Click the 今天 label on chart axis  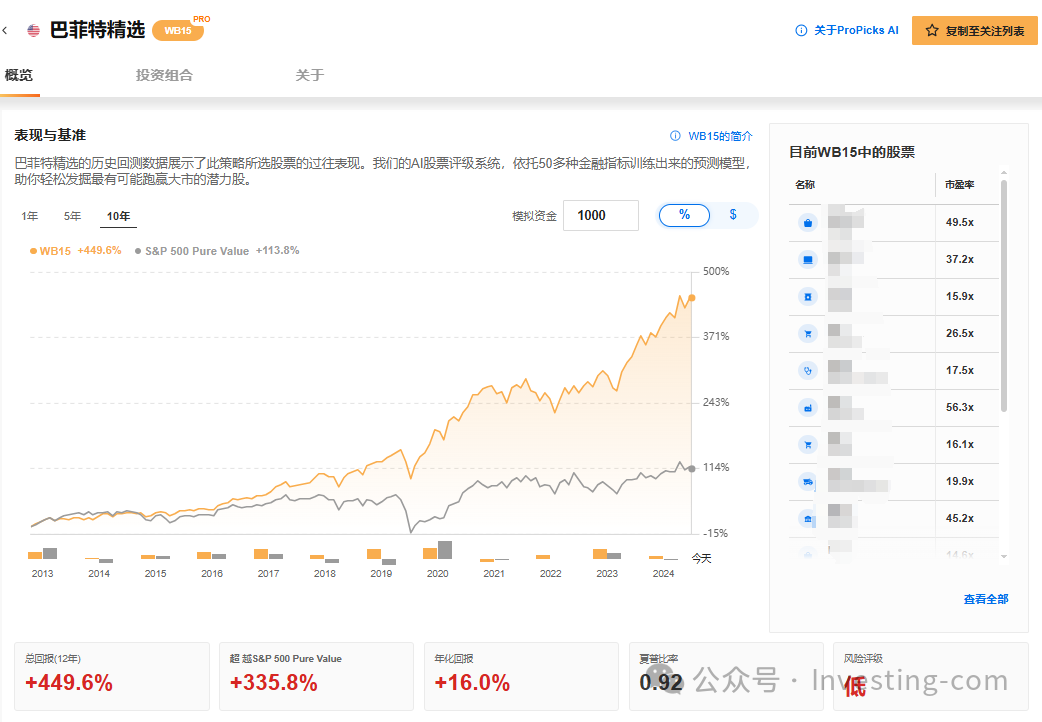pyautogui.click(x=701, y=558)
